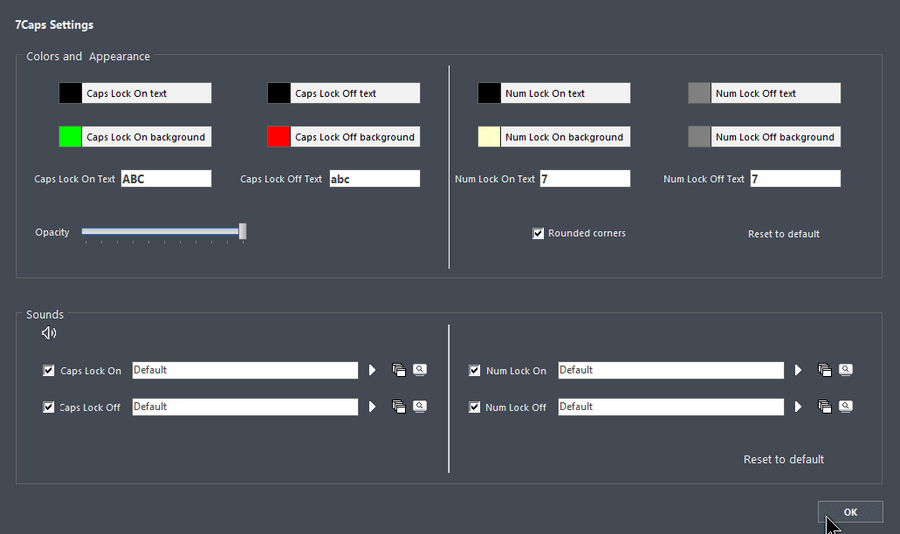This screenshot has height=534, width=900.
Task: Confirm settings with the OK button
Action: (x=851, y=512)
